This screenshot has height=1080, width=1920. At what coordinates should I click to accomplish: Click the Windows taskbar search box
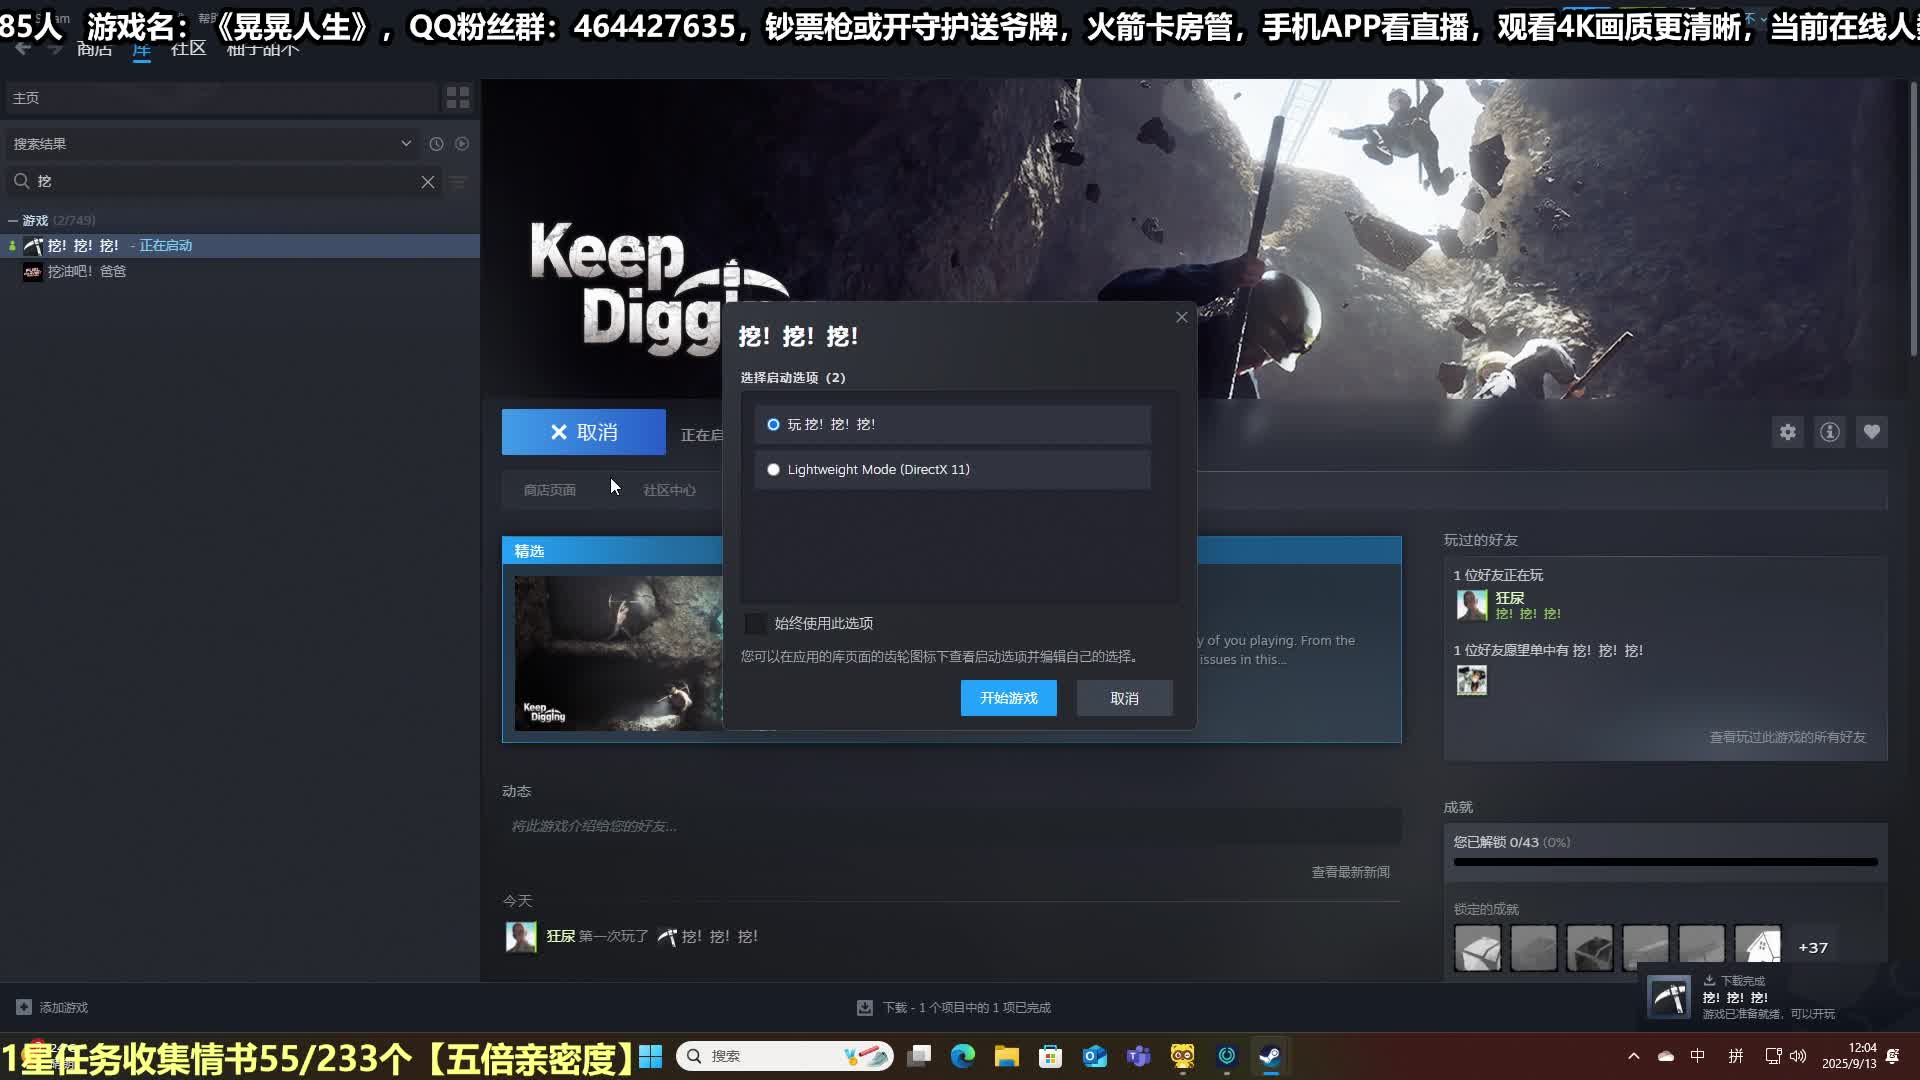(x=785, y=1056)
